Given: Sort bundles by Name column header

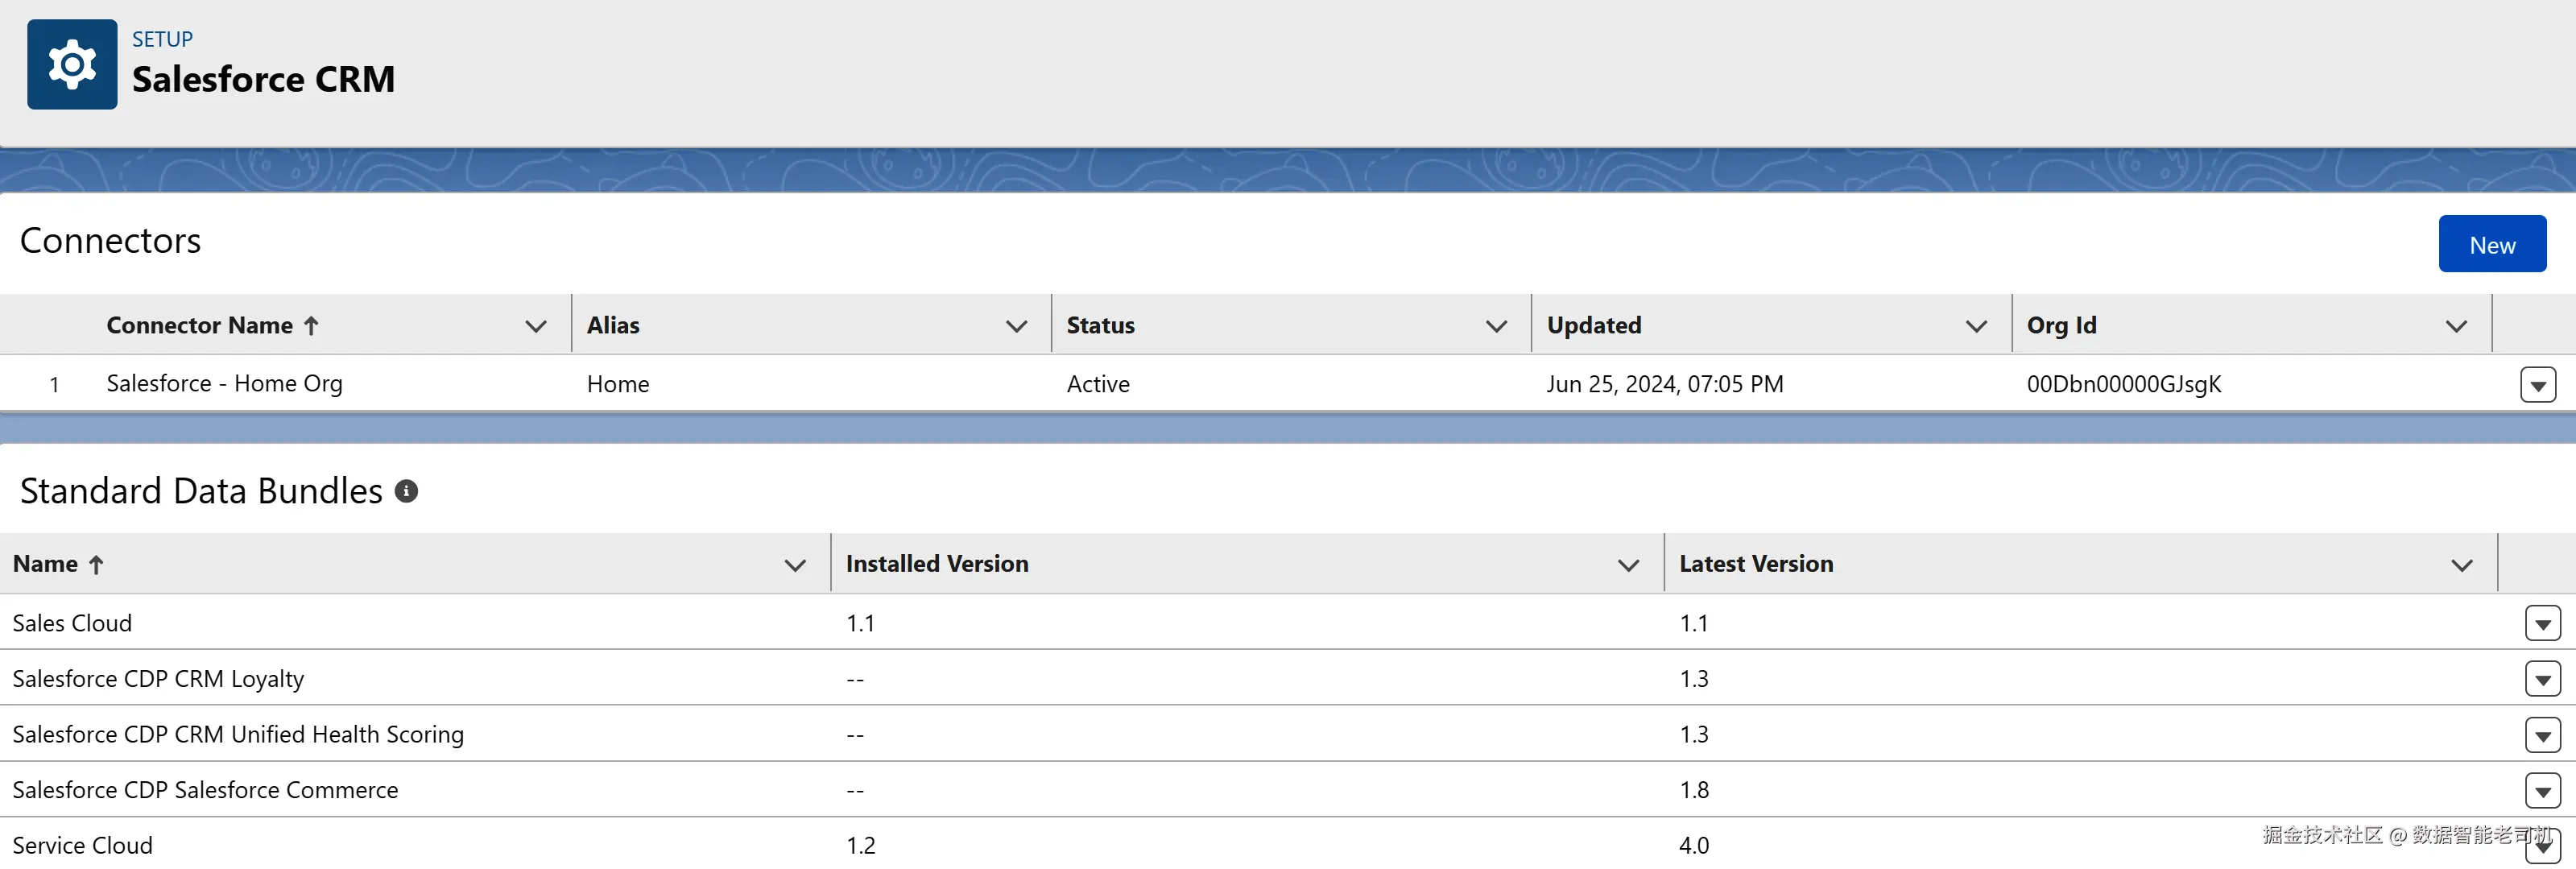Looking at the screenshot, I should (58, 564).
